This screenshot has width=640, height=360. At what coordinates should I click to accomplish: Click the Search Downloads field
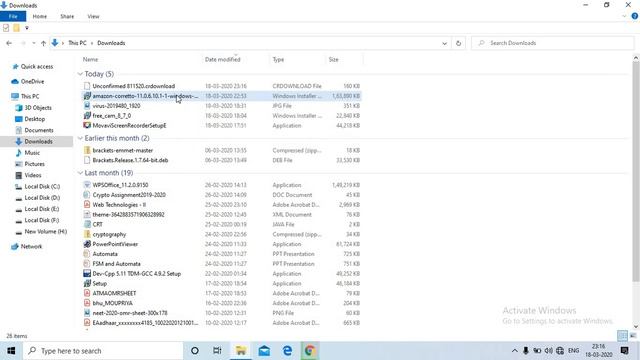tap(553, 43)
